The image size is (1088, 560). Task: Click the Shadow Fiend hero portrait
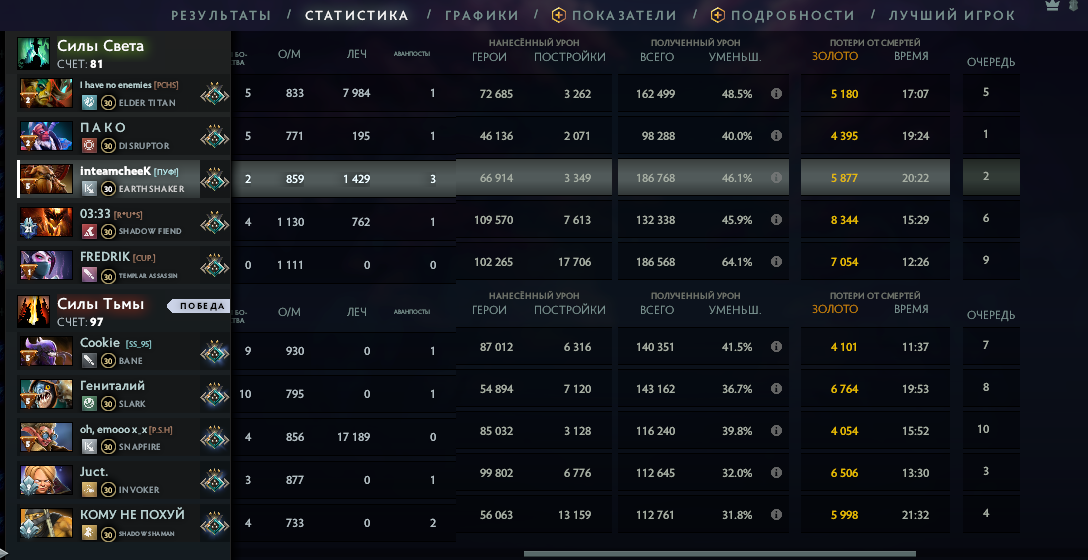46,222
